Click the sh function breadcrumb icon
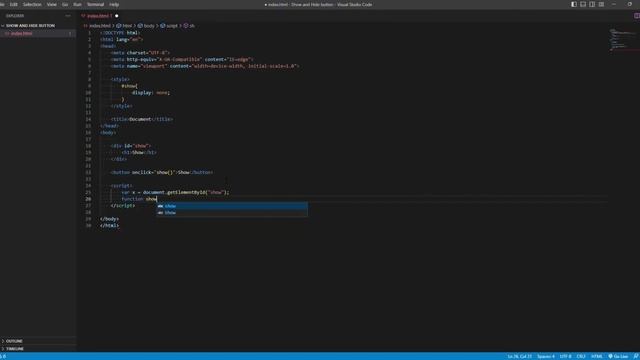Viewport: 640px width, 360px height. (x=186, y=26)
